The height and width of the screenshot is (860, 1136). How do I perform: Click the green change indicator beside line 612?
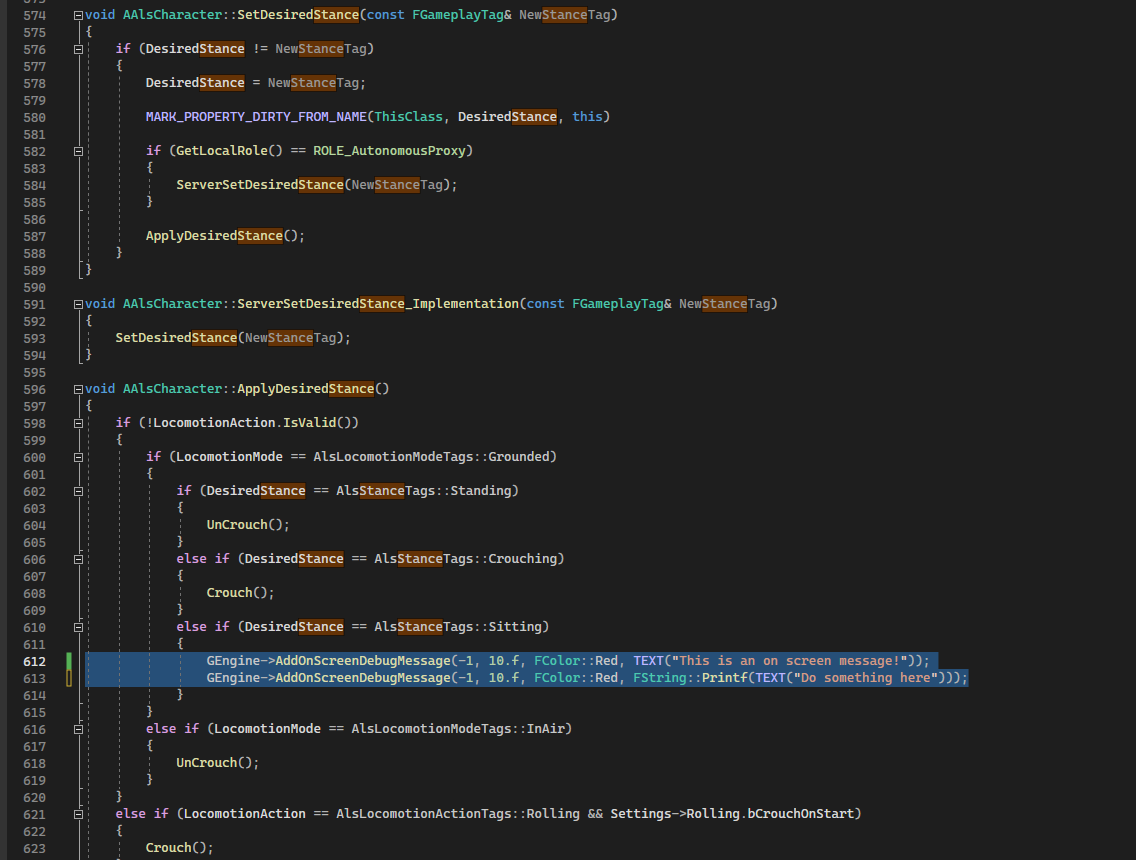[x=67, y=660]
